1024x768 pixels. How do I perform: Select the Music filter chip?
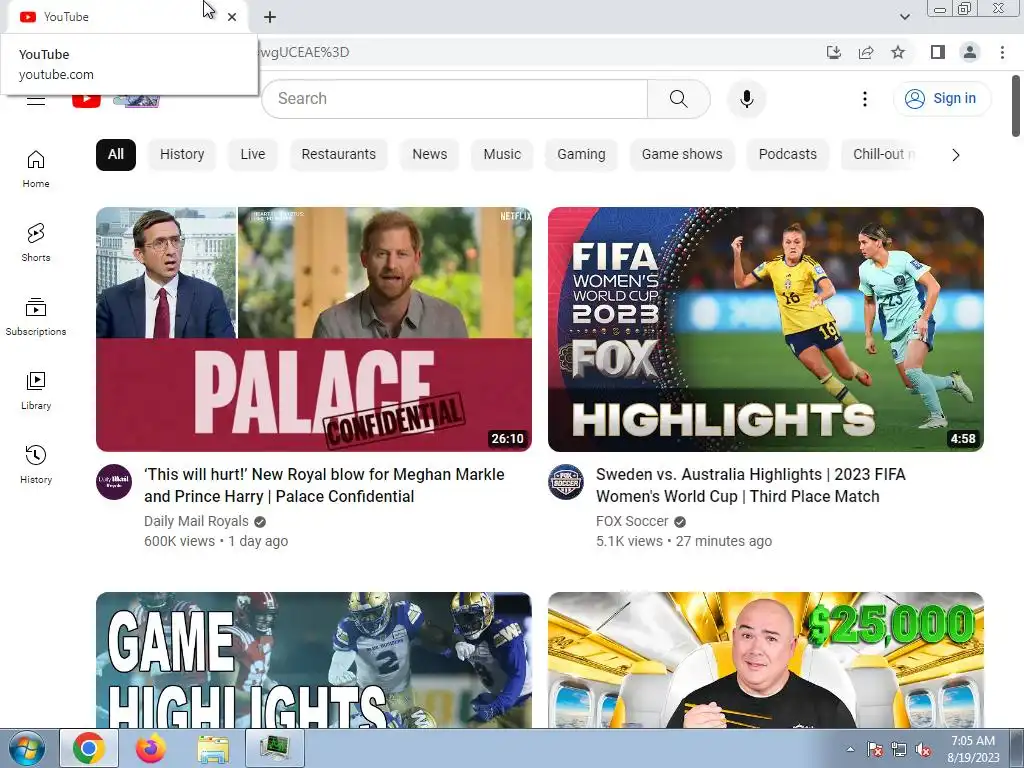(x=502, y=155)
